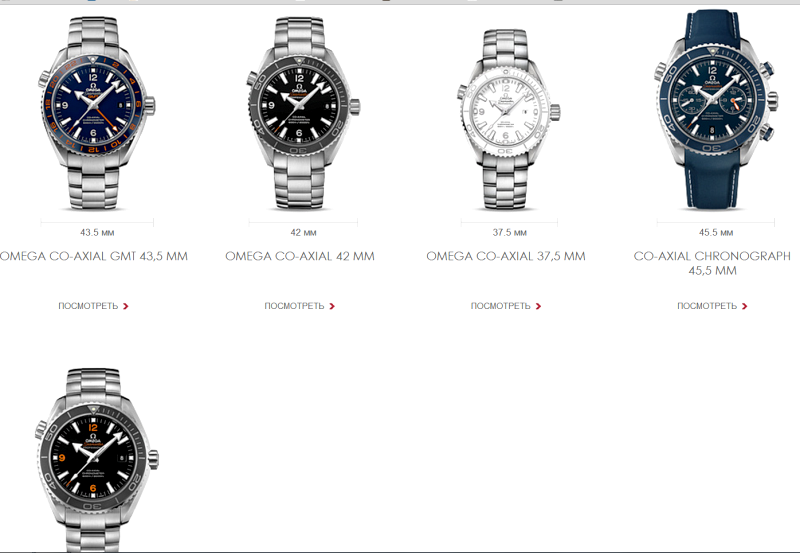Open the white 37.5 mm watch image
The width and height of the screenshot is (800, 553).
pos(509,120)
